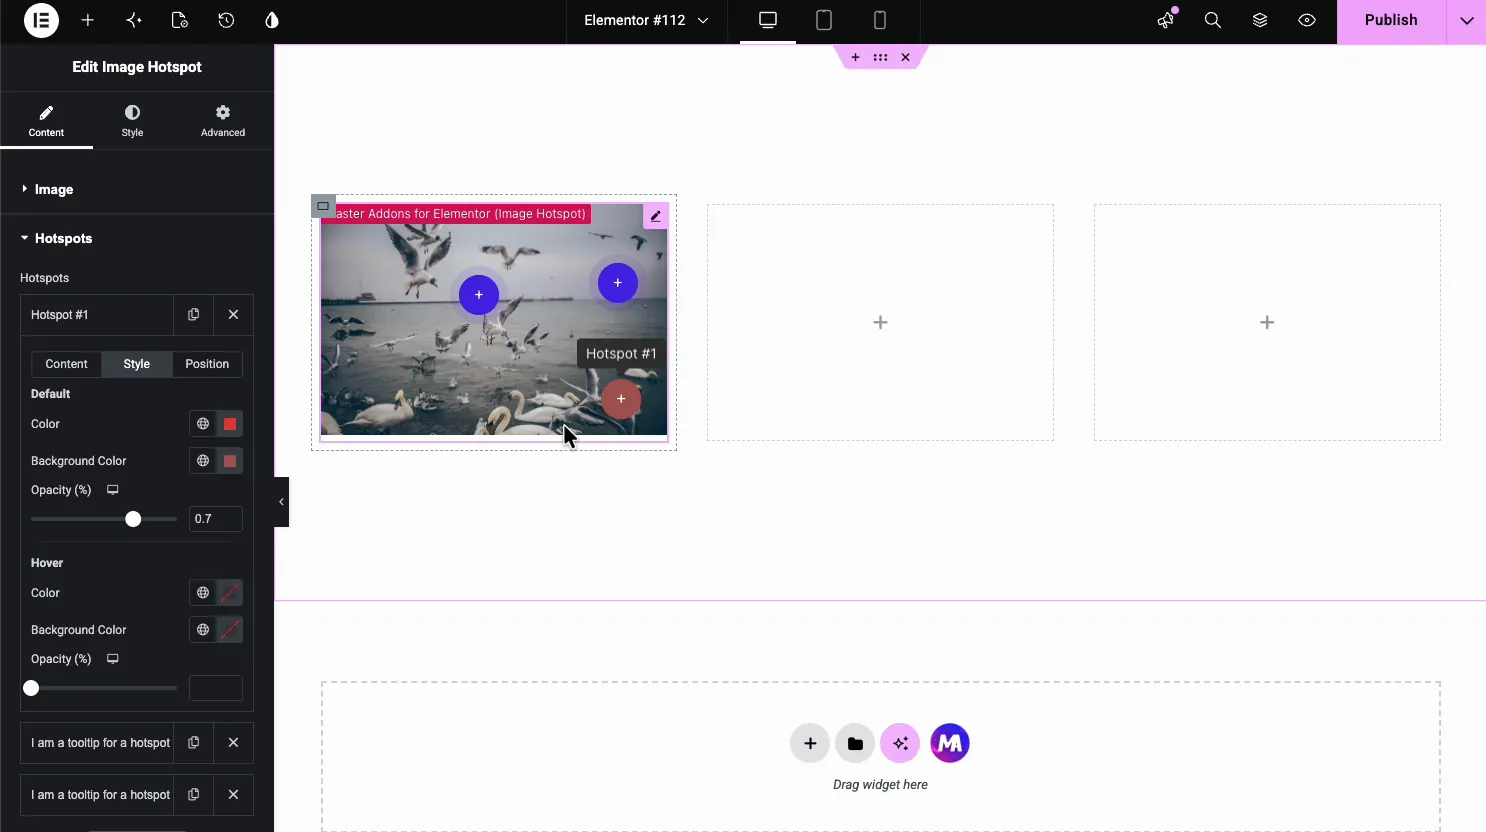Viewport: 1486px width, 832px height.
Task: Add widget to right empty column
Action: point(1267,322)
